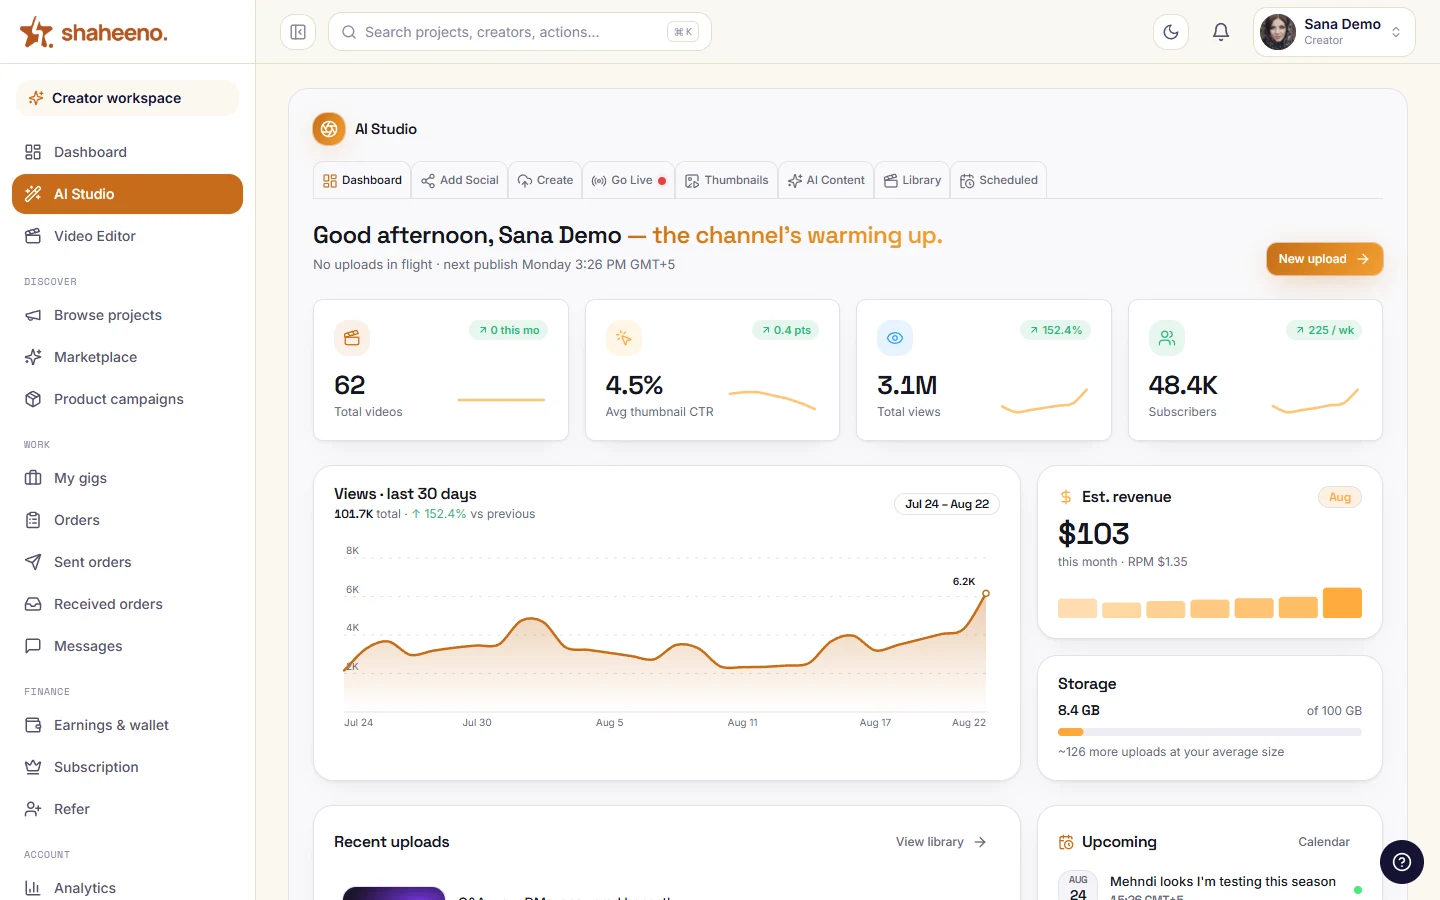Image resolution: width=1440 pixels, height=900 pixels.
Task: Open Orders page
Action: click(127, 520)
